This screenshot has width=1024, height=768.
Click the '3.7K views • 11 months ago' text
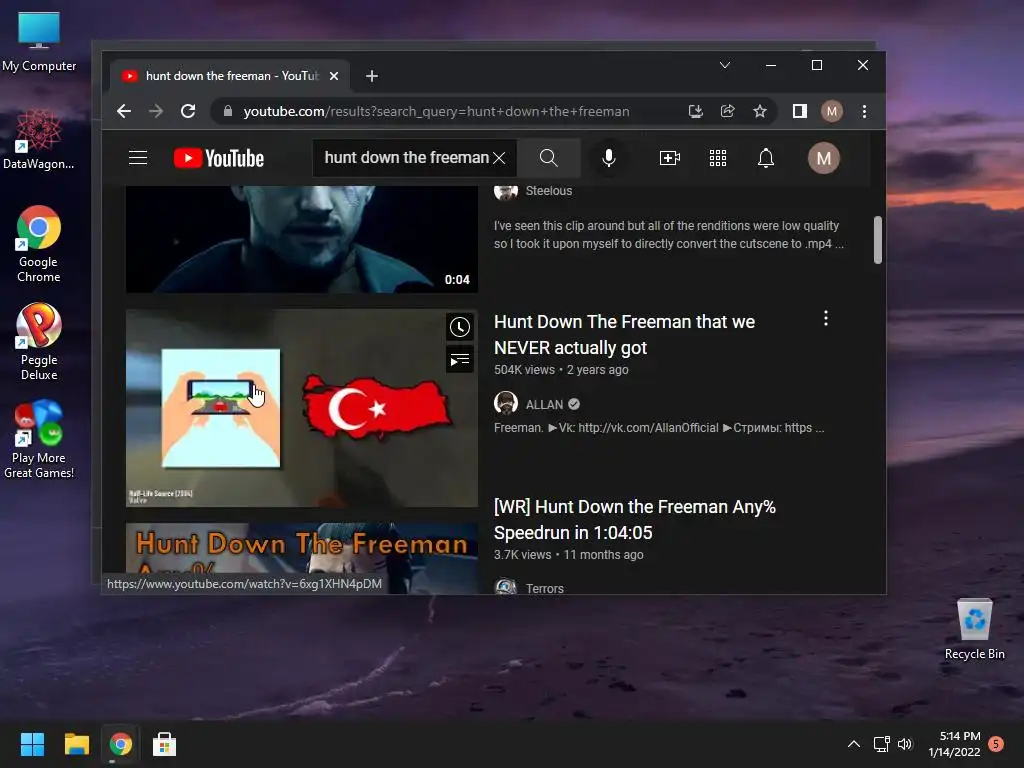(x=568, y=555)
